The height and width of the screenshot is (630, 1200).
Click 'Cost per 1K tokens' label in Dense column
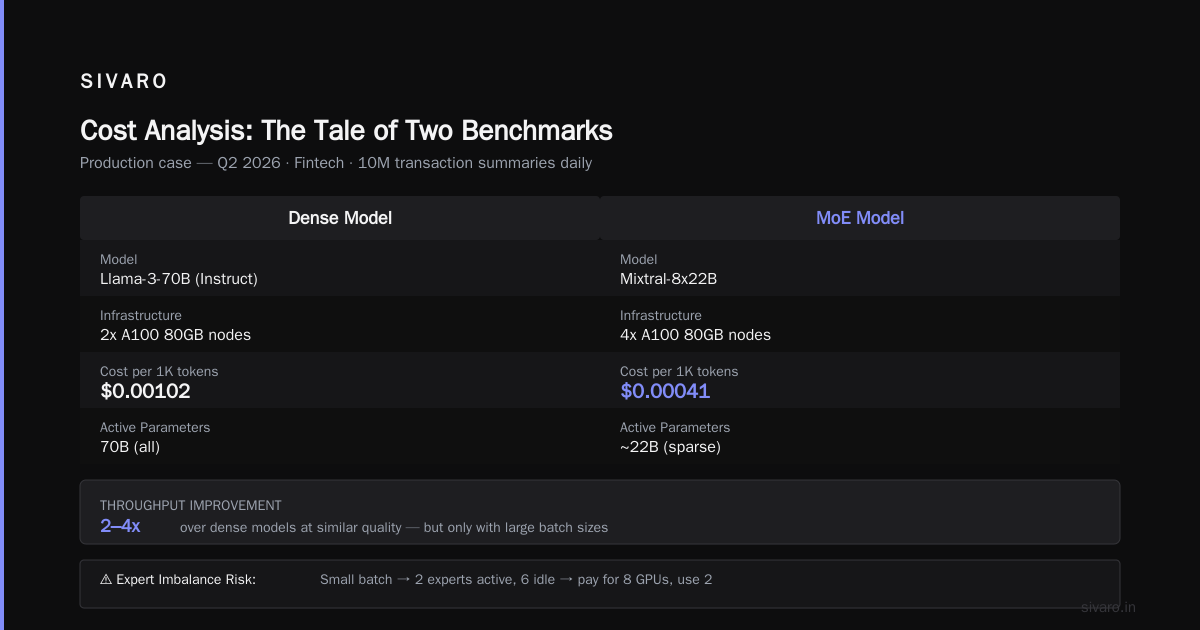tap(159, 371)
